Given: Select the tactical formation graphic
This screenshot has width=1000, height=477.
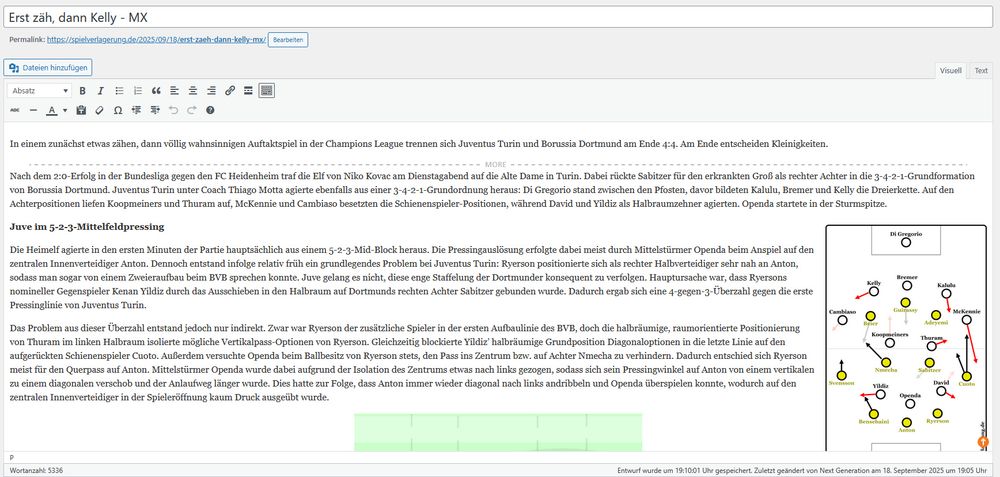Looking at the screenshot, I should 906,338.
